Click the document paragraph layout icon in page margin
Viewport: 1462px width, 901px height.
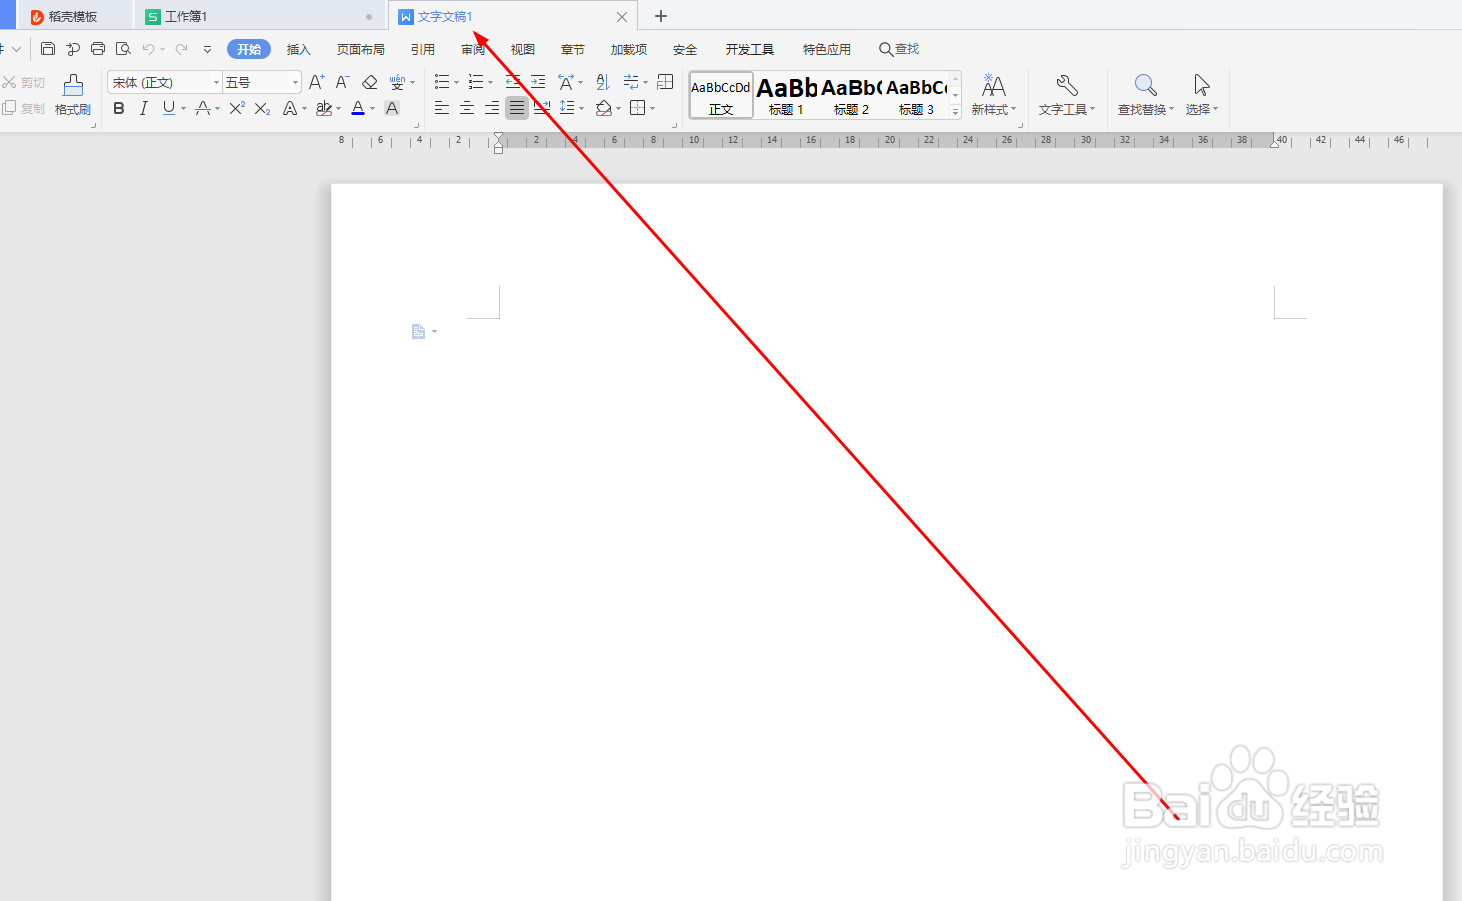pos(419,331)
